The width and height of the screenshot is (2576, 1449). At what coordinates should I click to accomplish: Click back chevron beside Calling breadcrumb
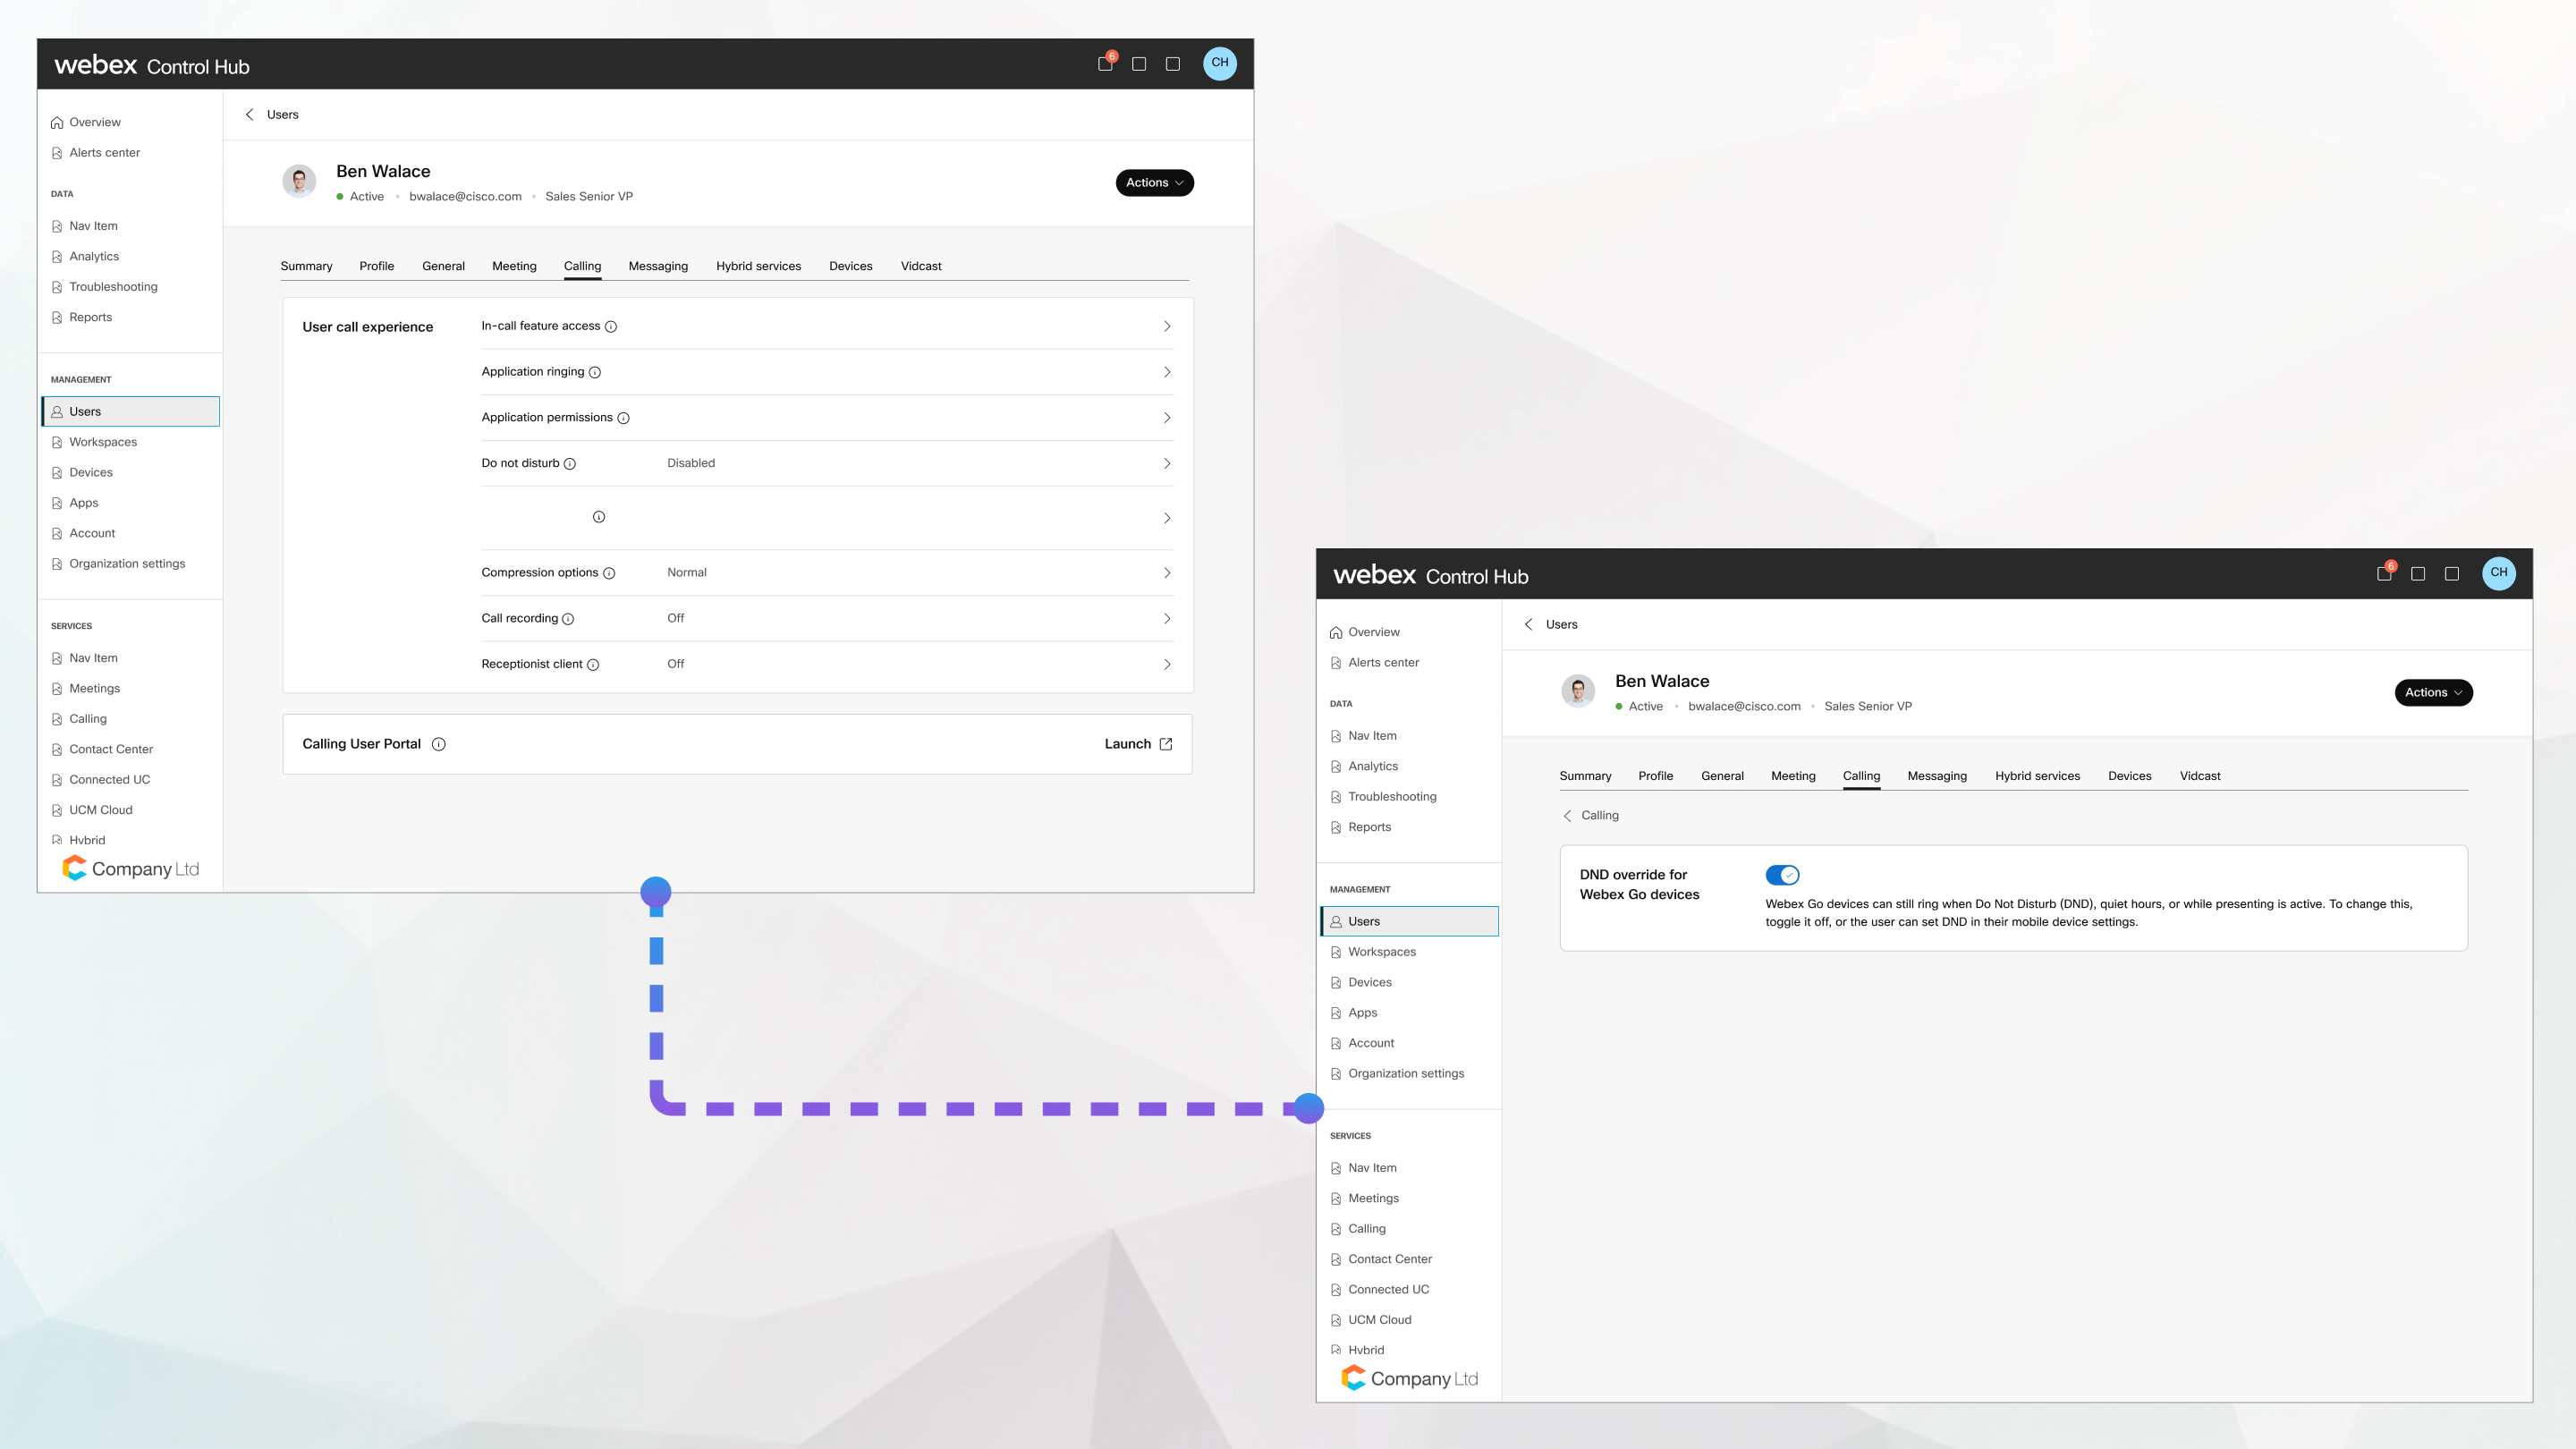[x=1567, y=816]
